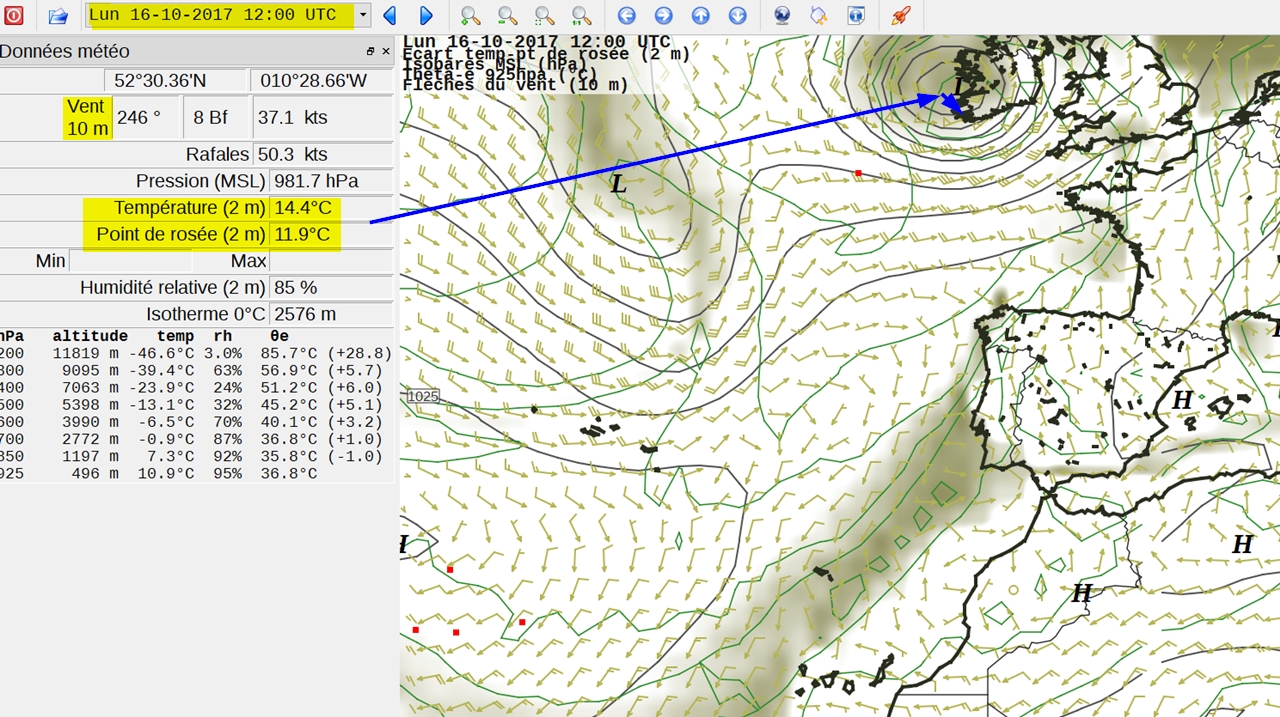Close the Données météo panel

pos(386,51)
